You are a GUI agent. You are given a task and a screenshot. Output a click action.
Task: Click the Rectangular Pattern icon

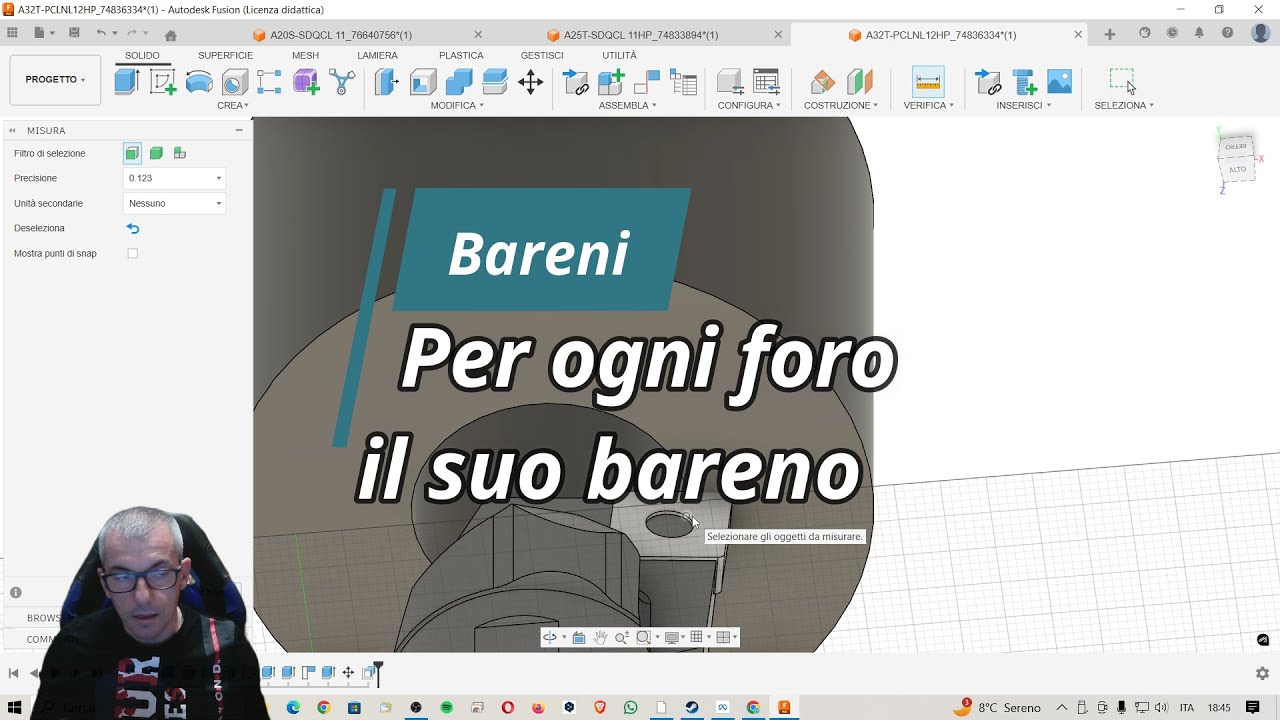[270, 82]
